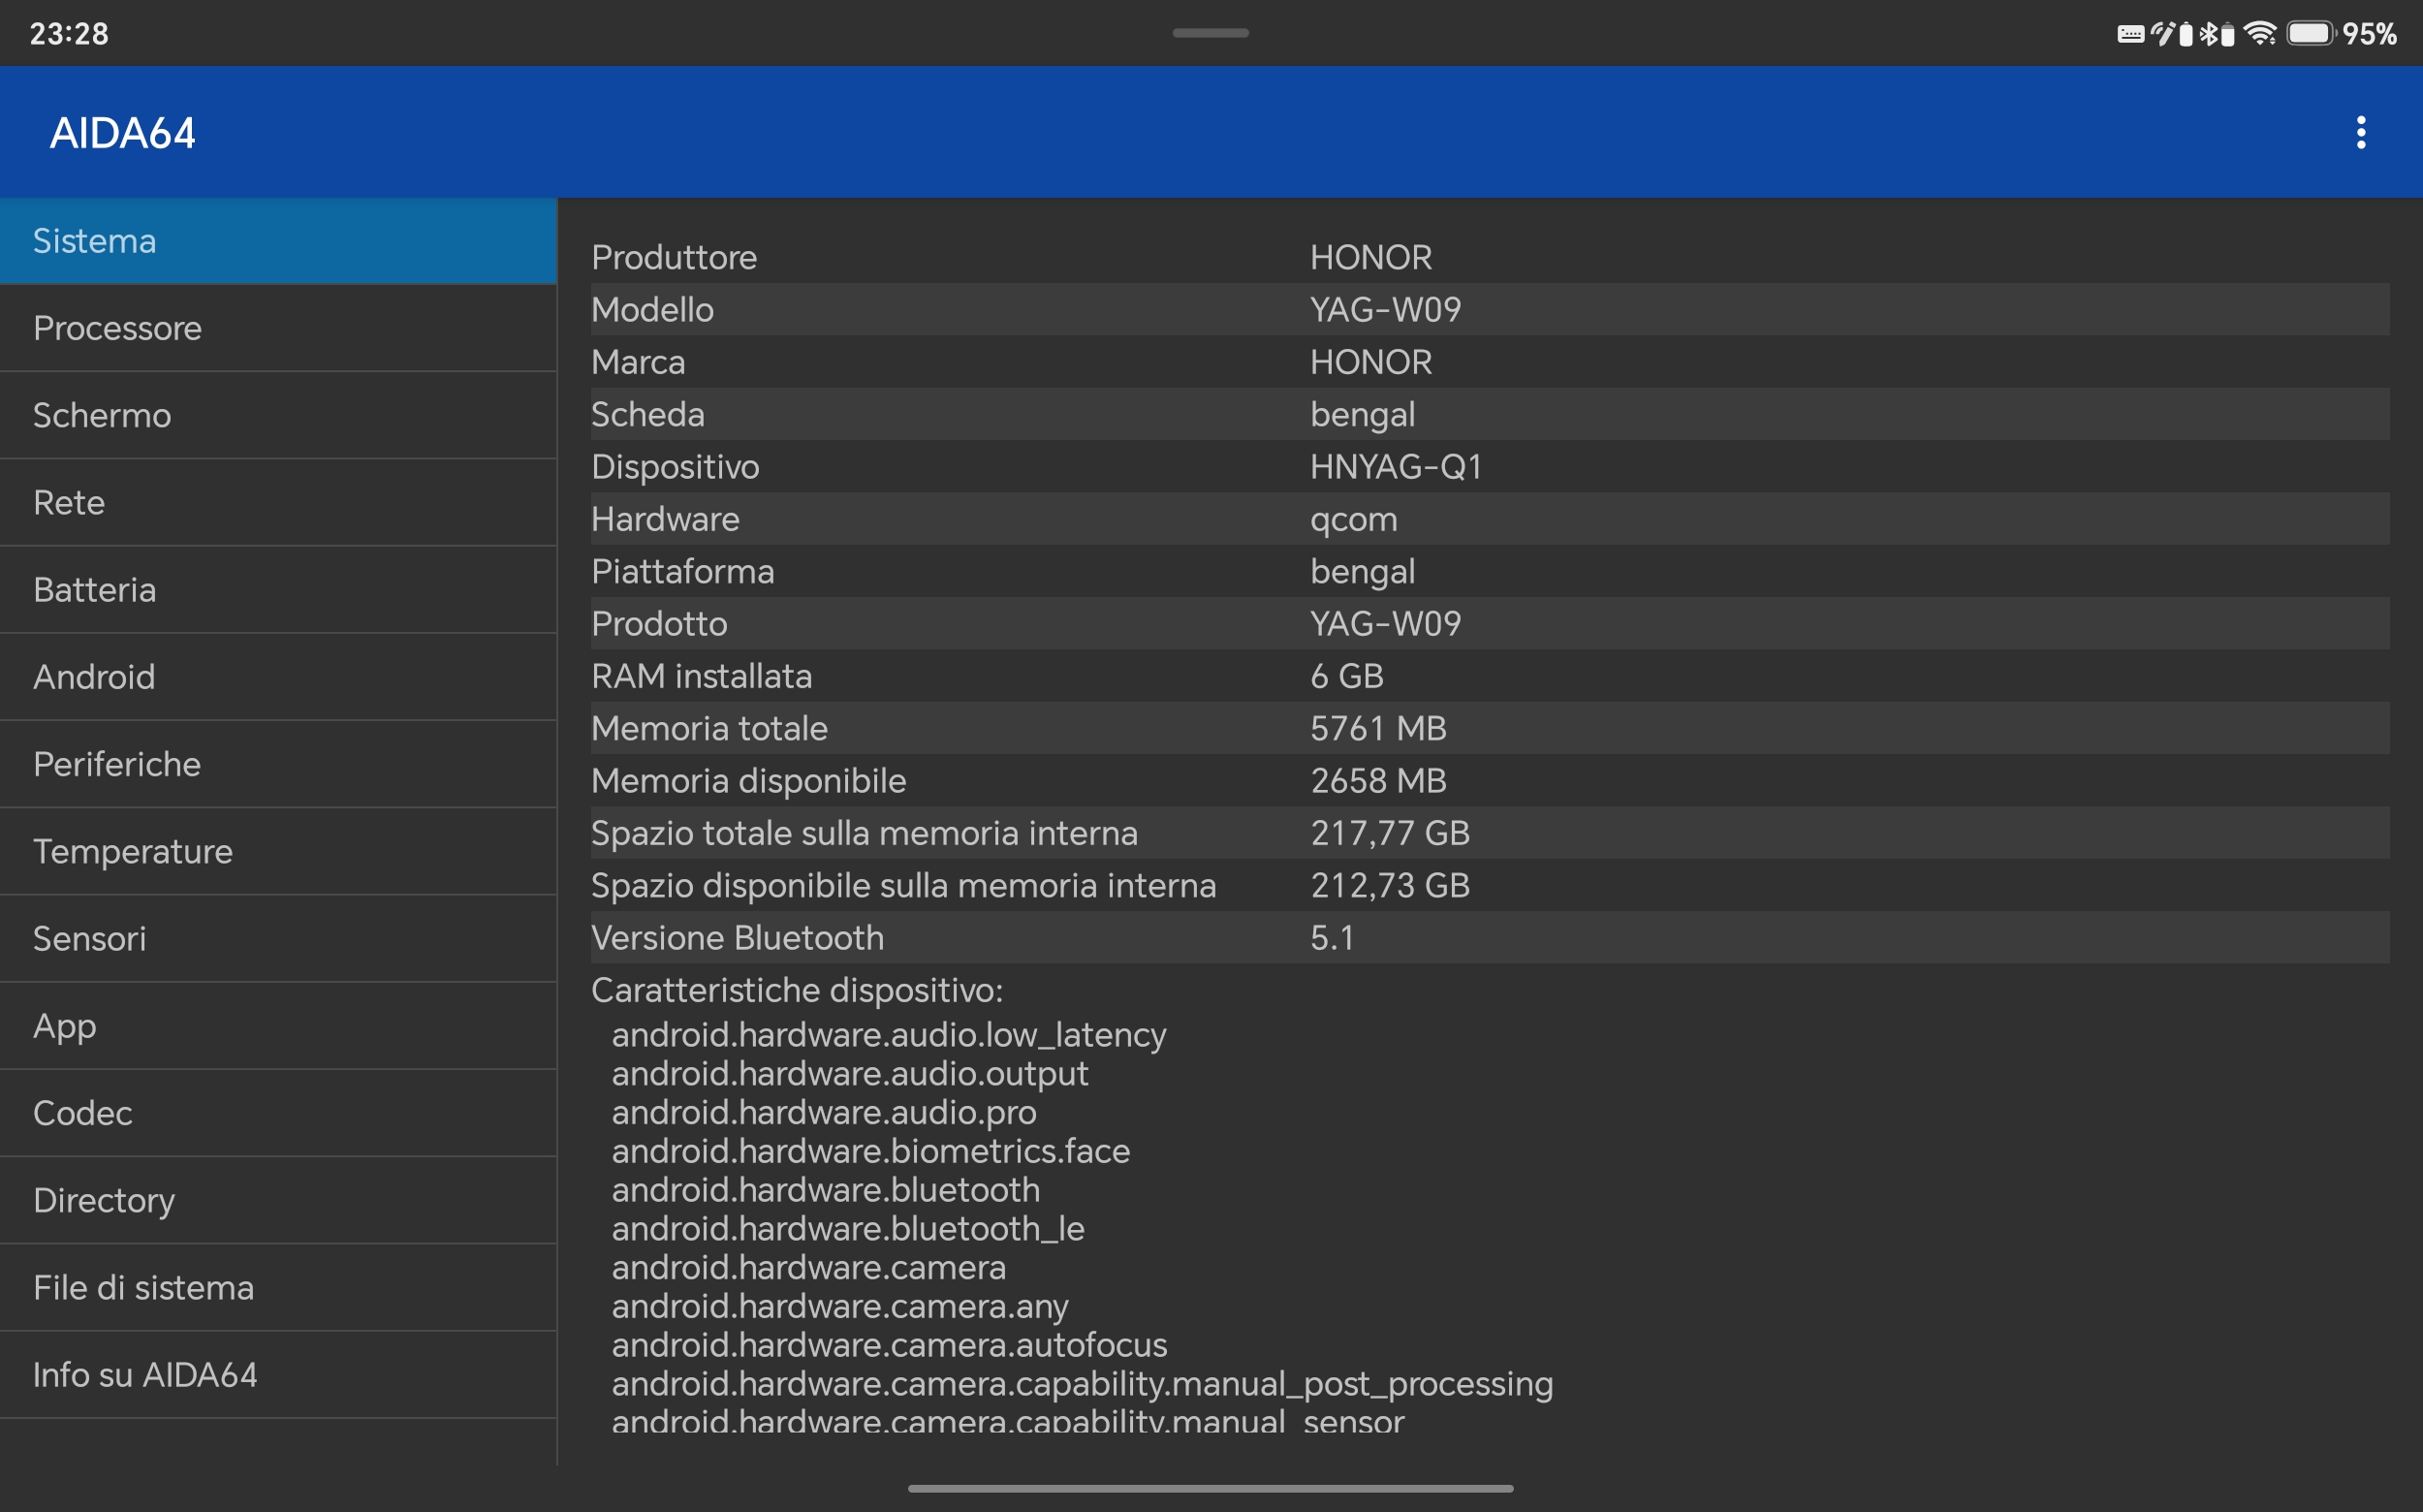
Task: Select android.hardware.audio.output feature line
Action: coord(850,1073)
